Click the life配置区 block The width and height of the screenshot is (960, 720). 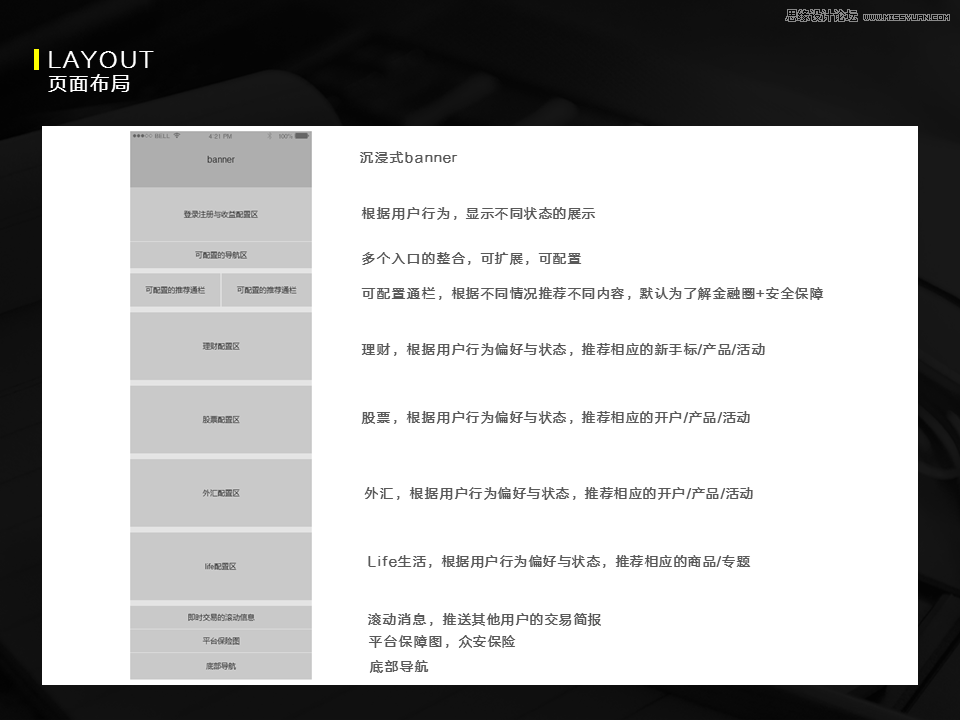point(220,566)
